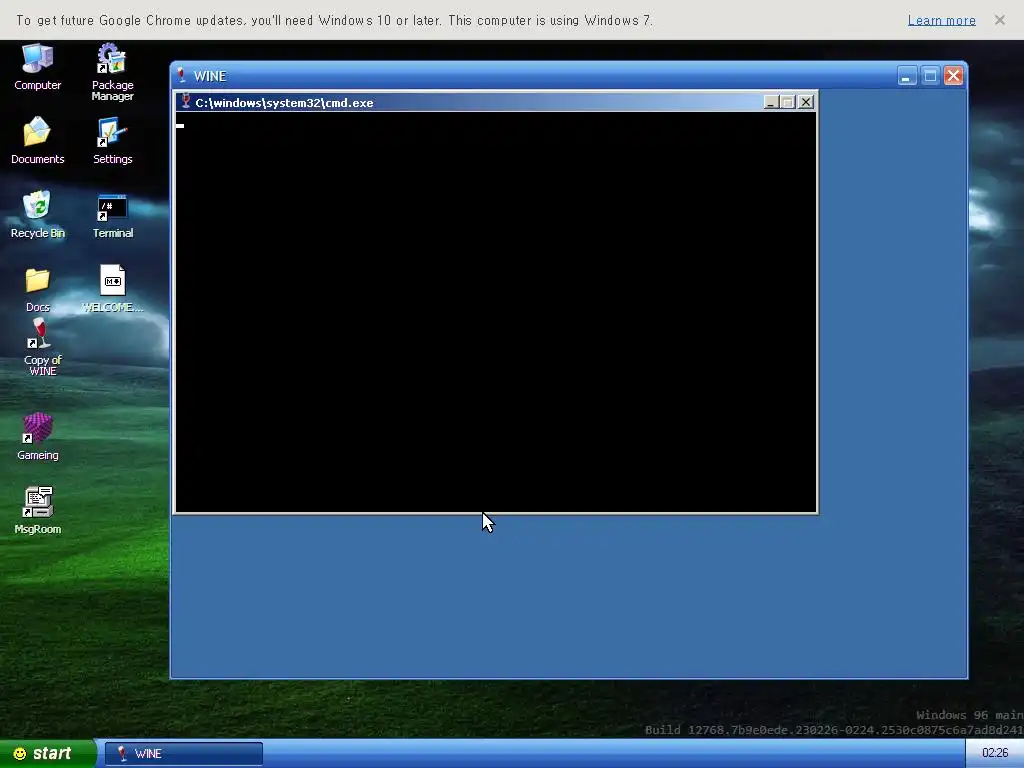
Task: Maximize the cmd.exe window
Action: pyautogui.click(x=788, y=102)
